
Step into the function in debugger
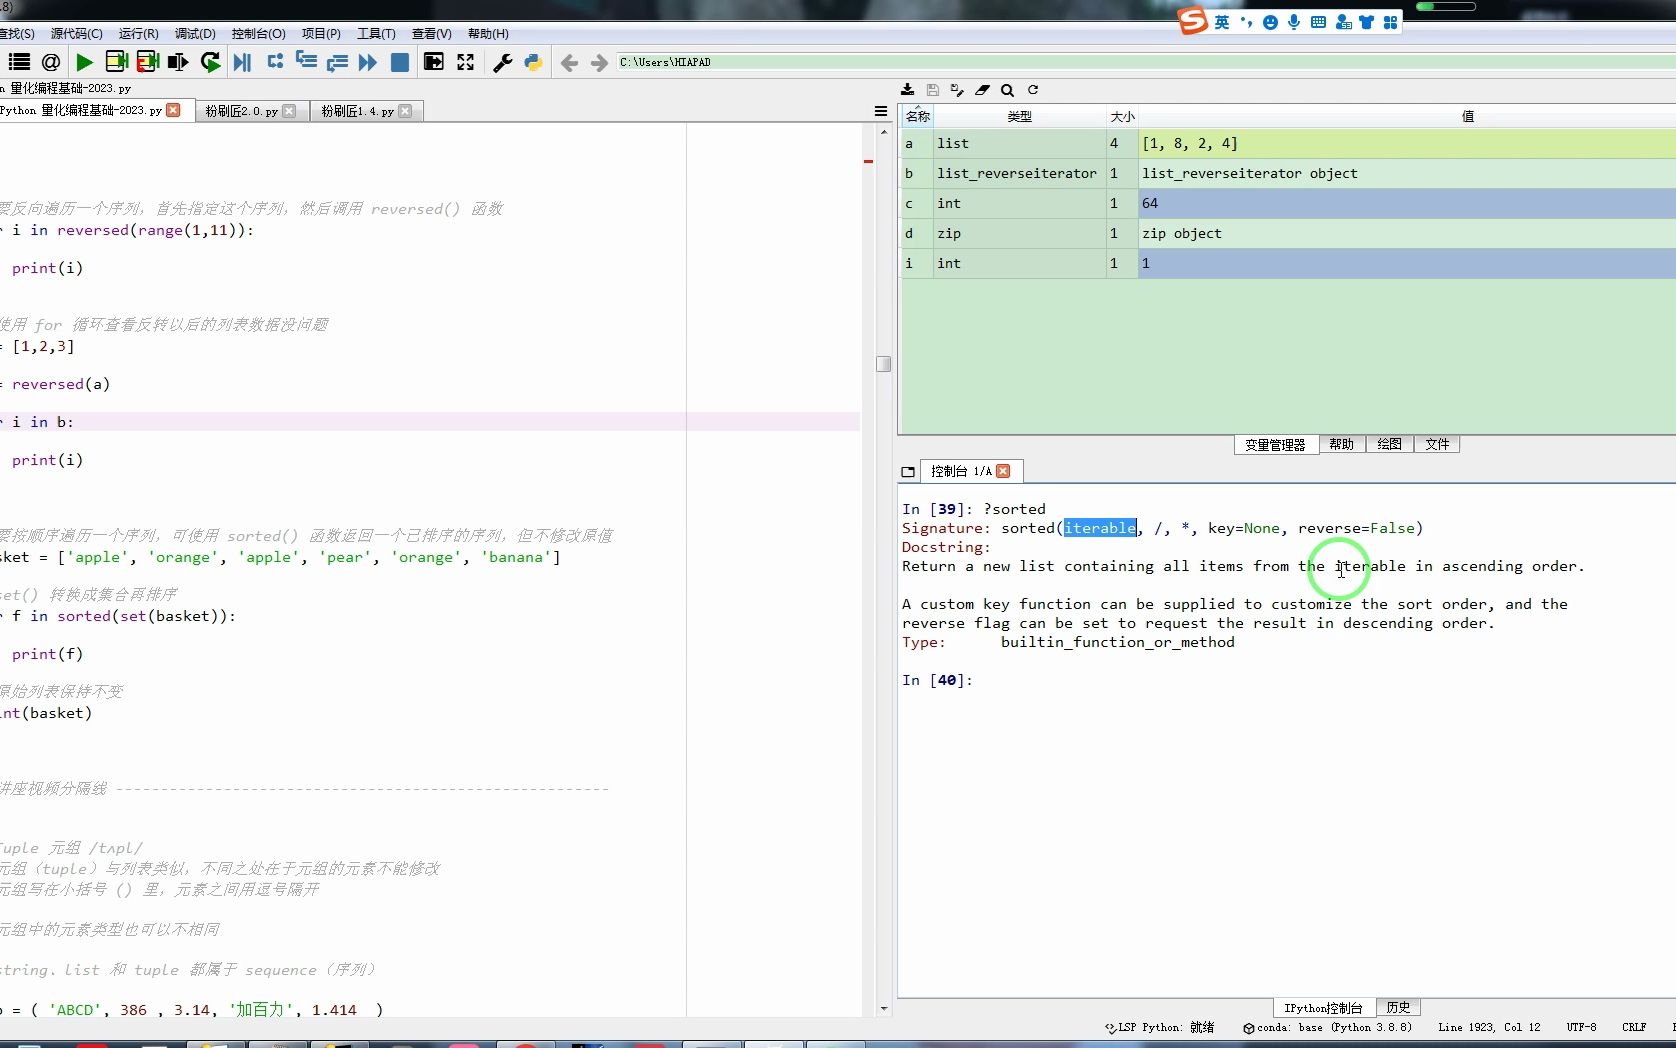[x=306, y=62]
